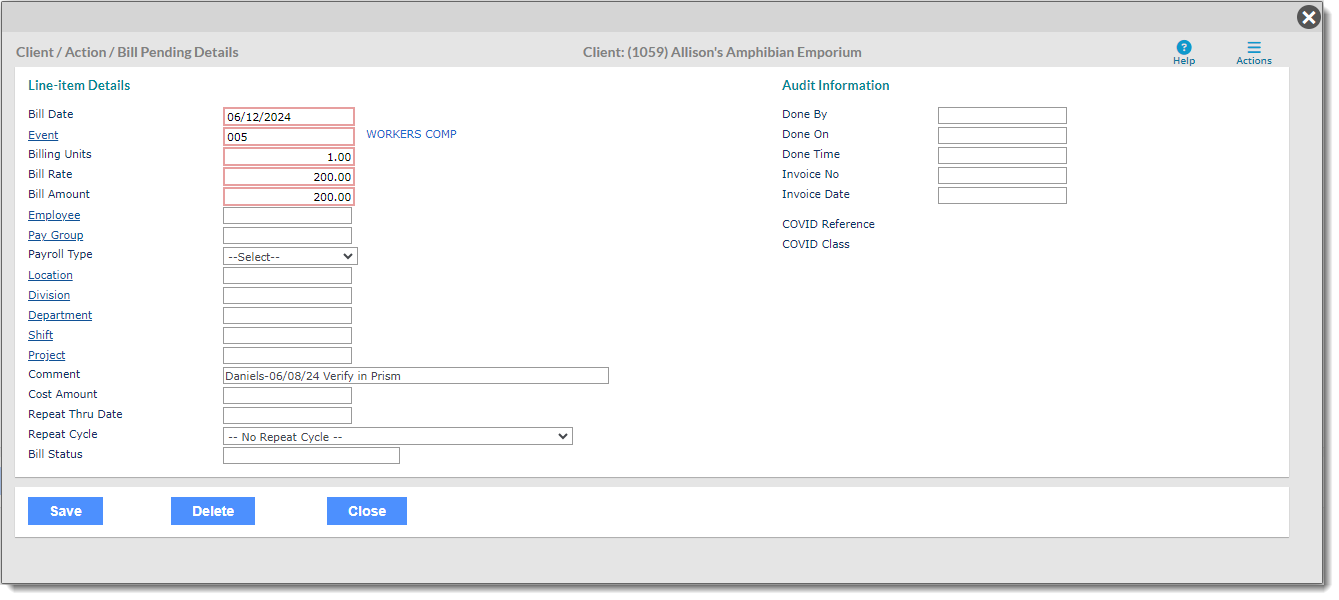Click the Department lookup link

tap(60, 315)
